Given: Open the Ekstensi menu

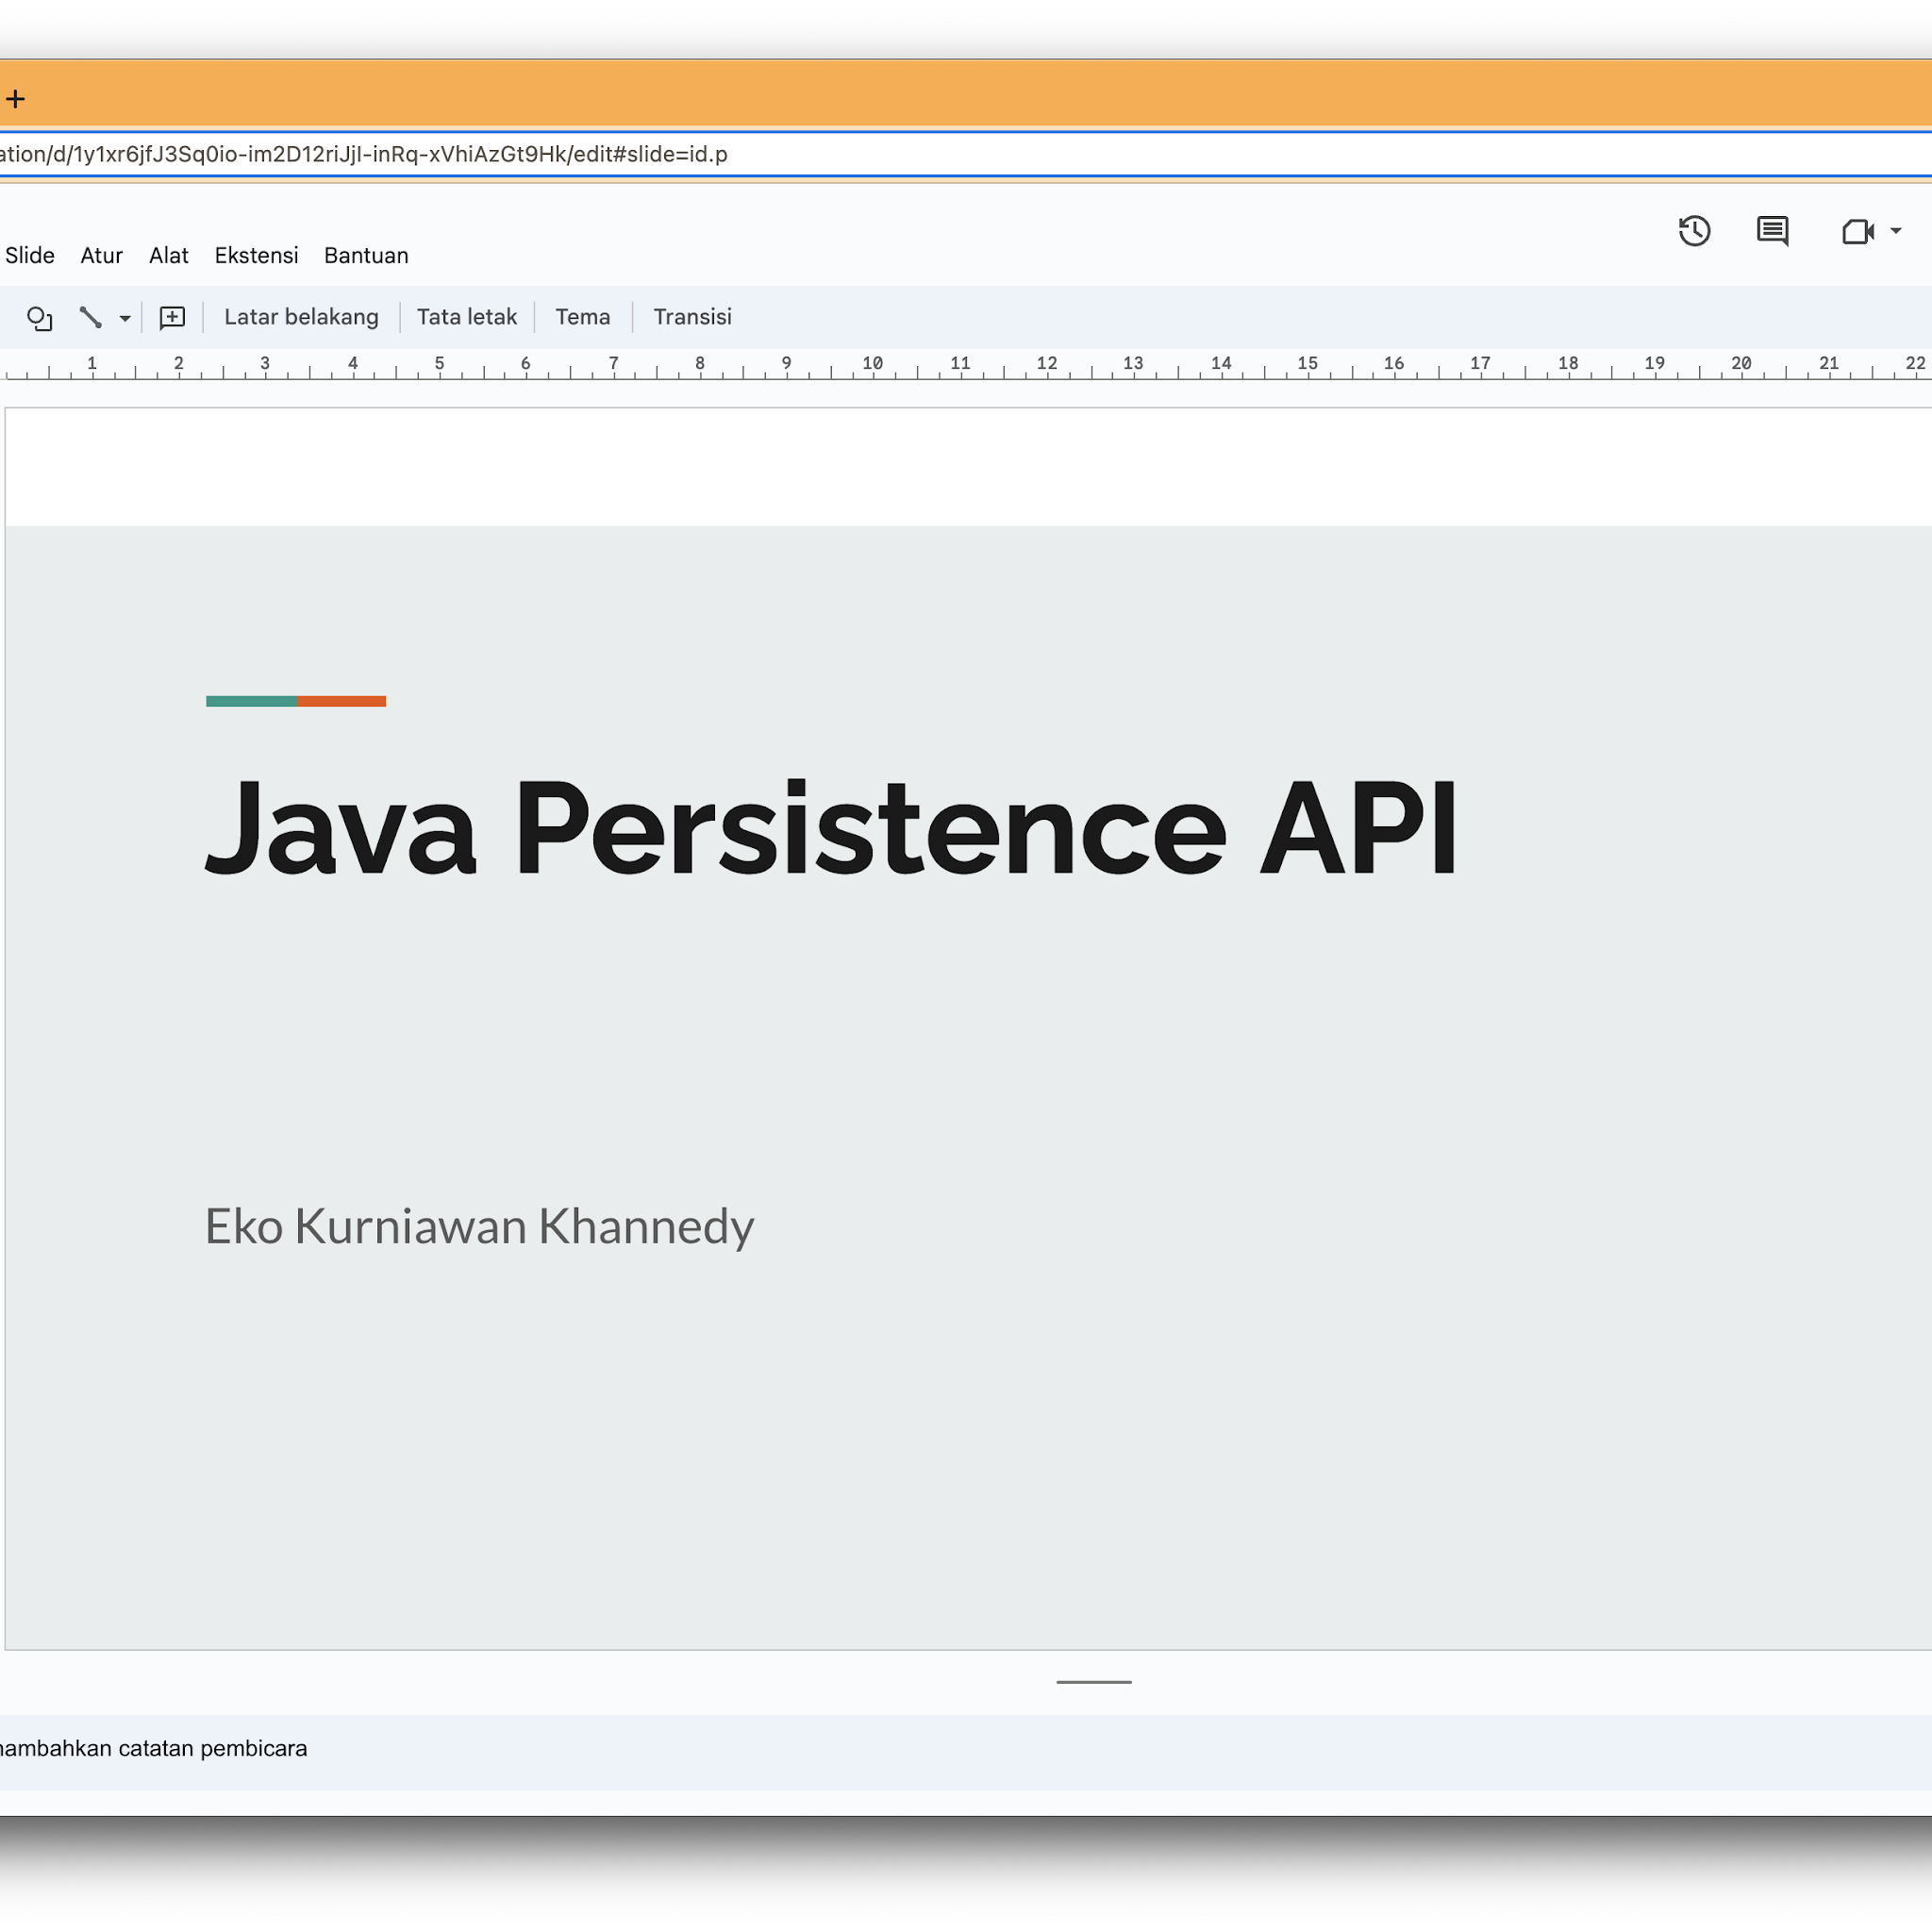Looking at the screenshot, I should coord(256,256).
